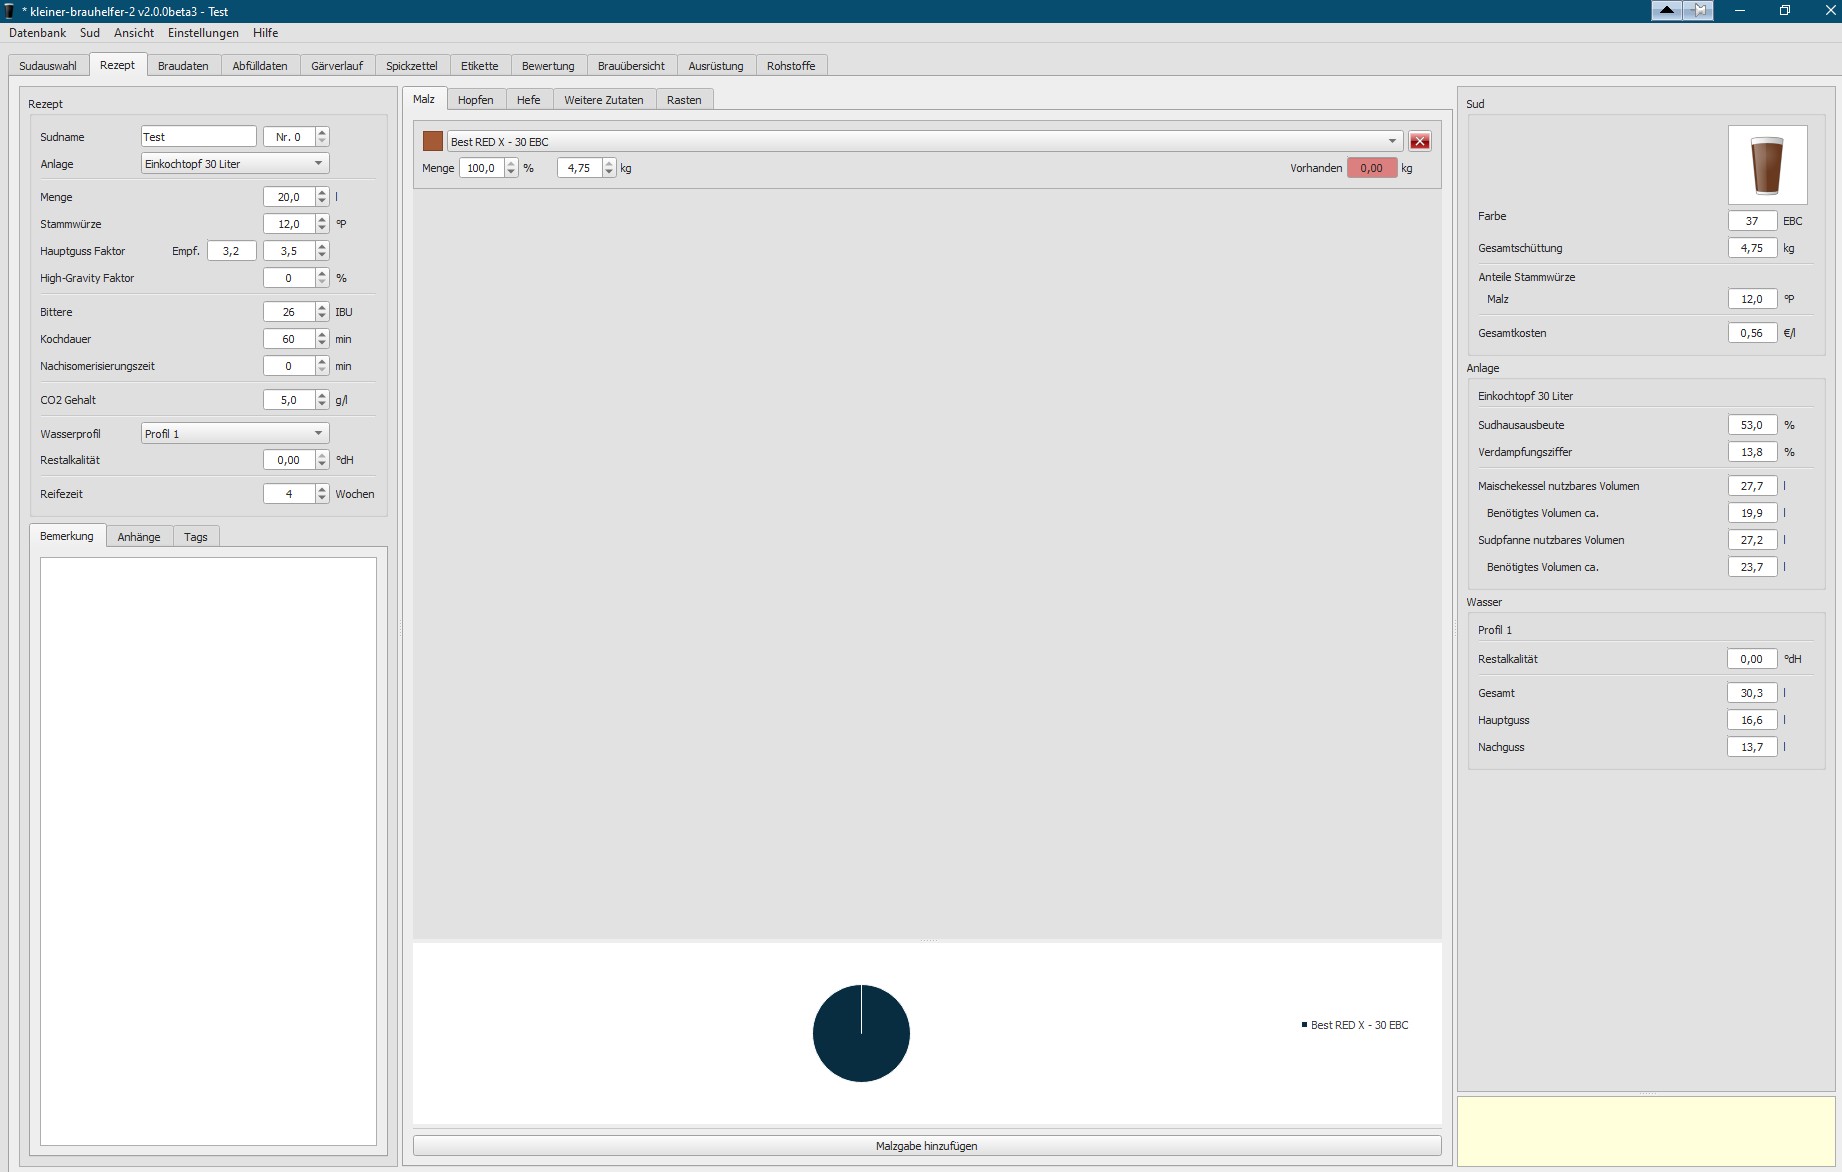Viewport: 1842px width, 1172px height.
Task: Open the Einstellungen menu
Action: [x=203, y=33]
